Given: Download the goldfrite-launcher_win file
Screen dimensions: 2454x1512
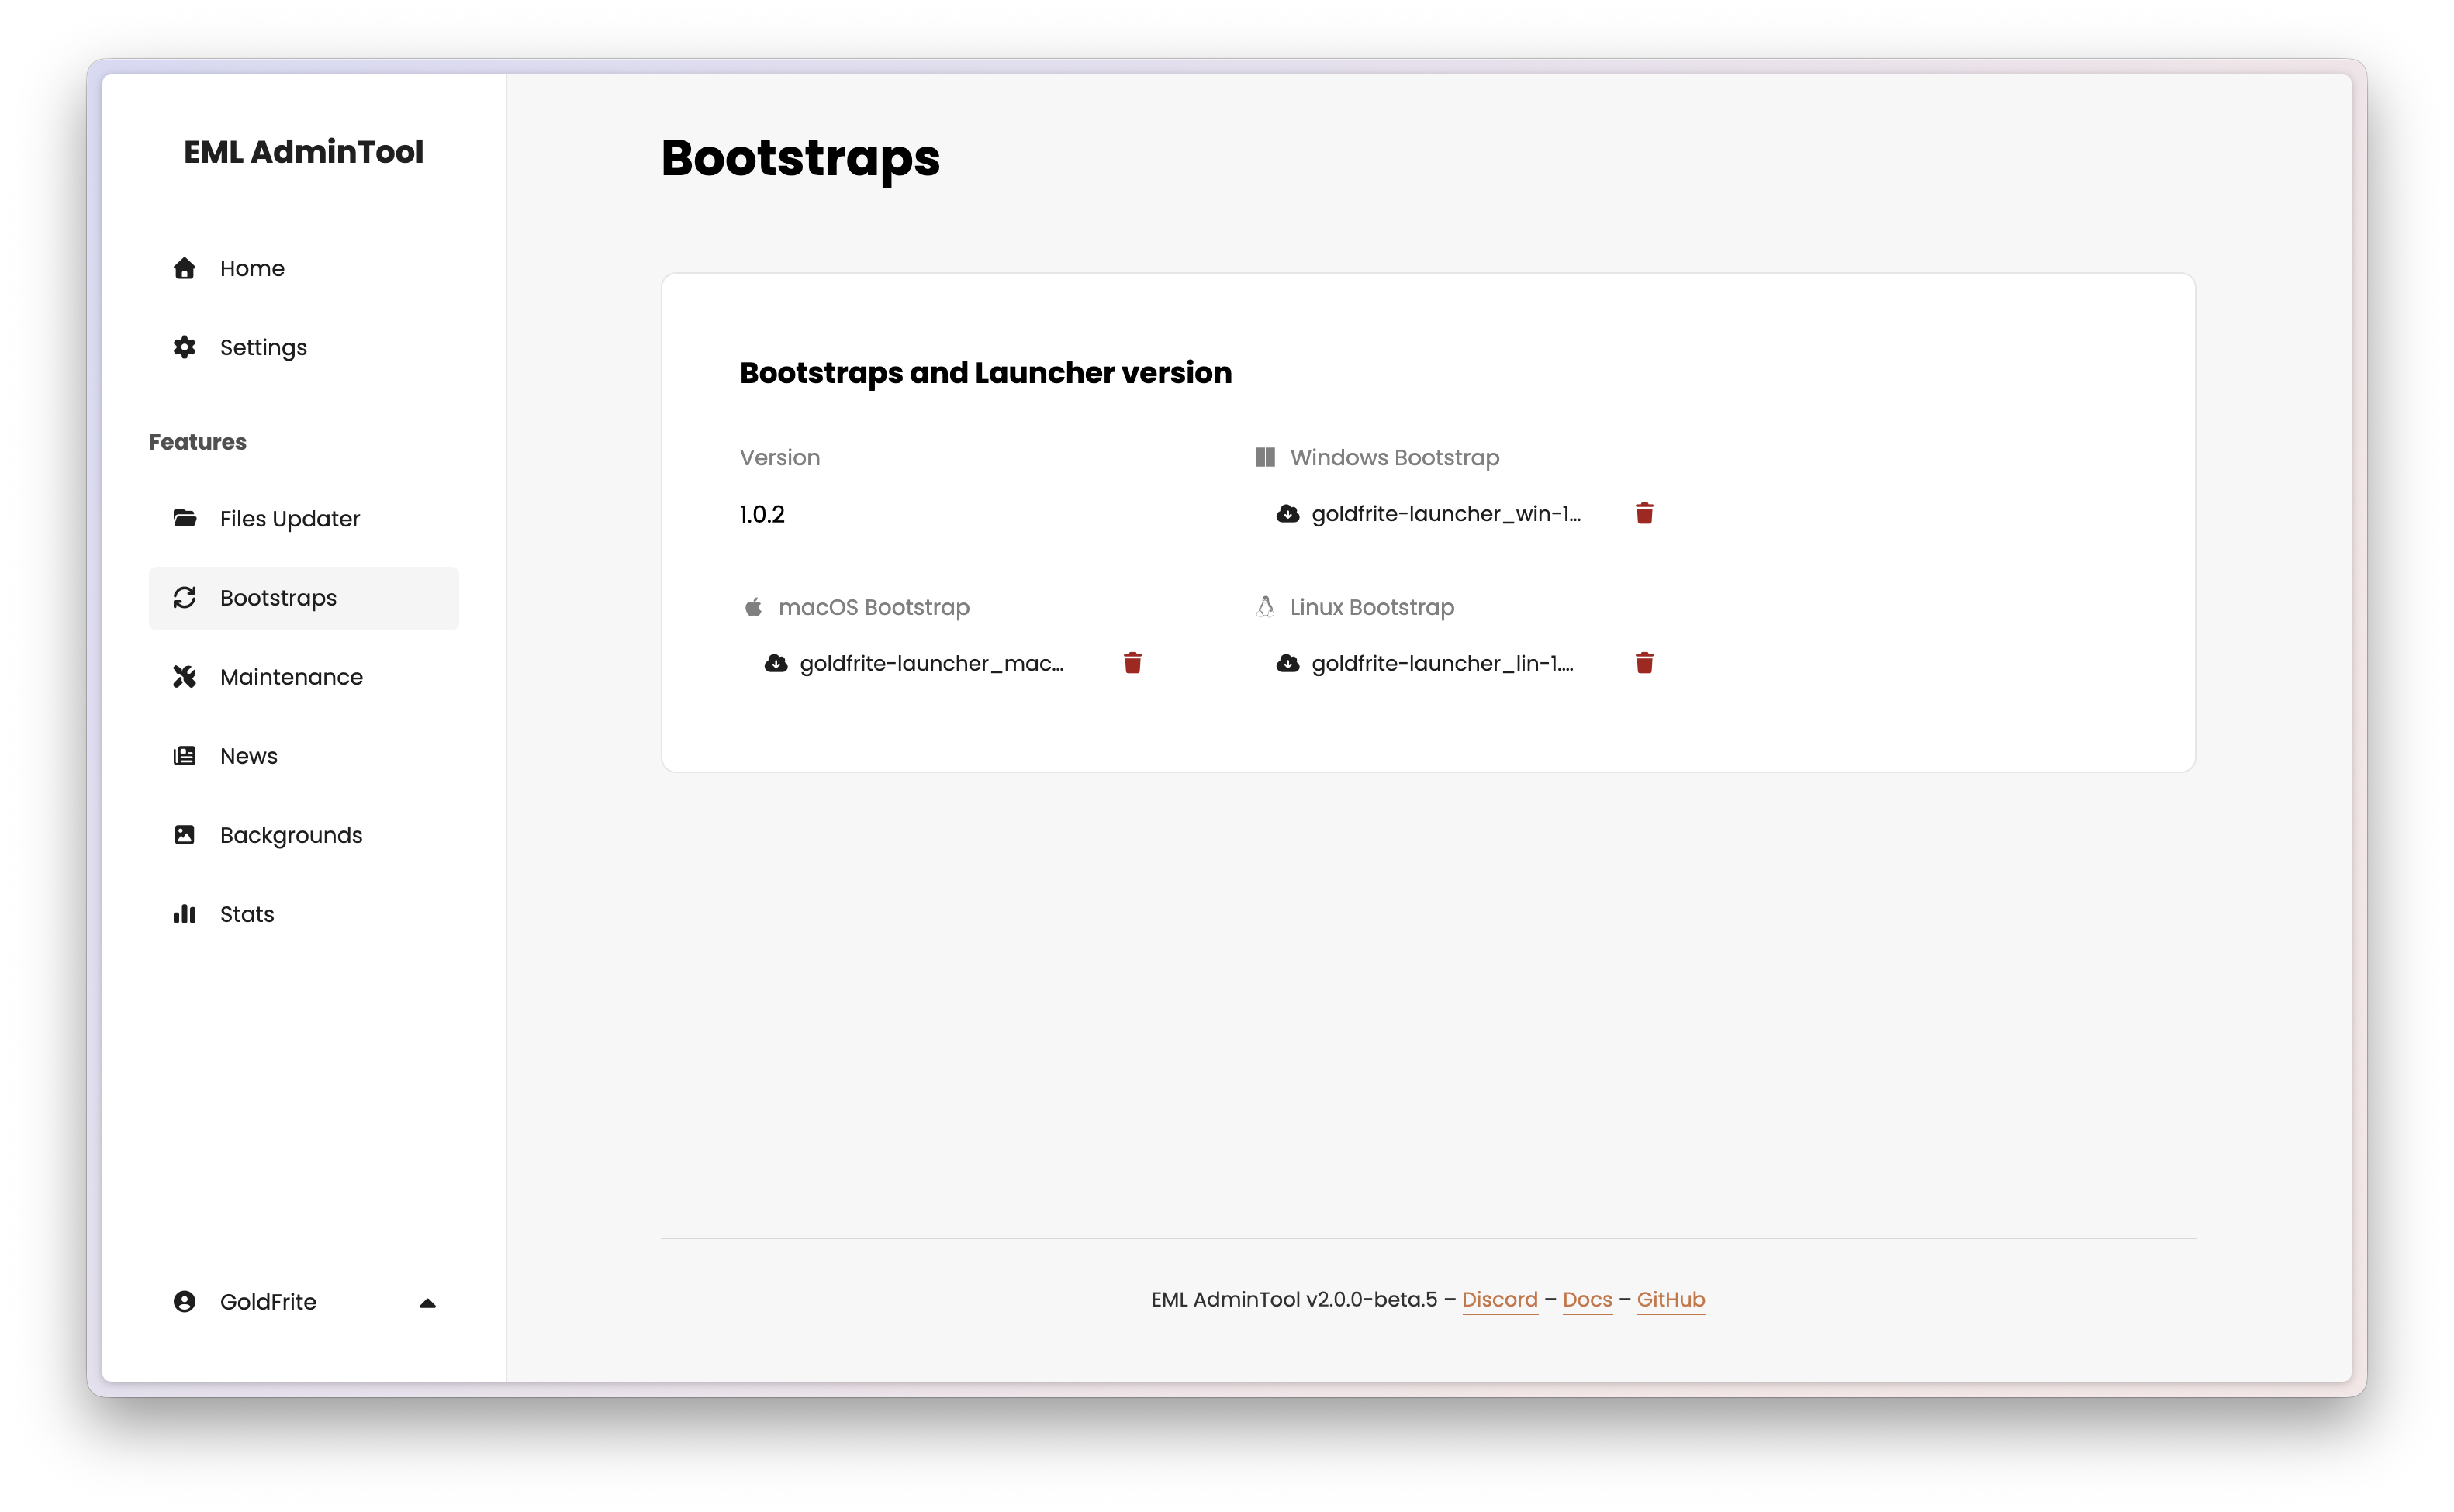Looking at the screenshot, I should (x=1287, y=513).
